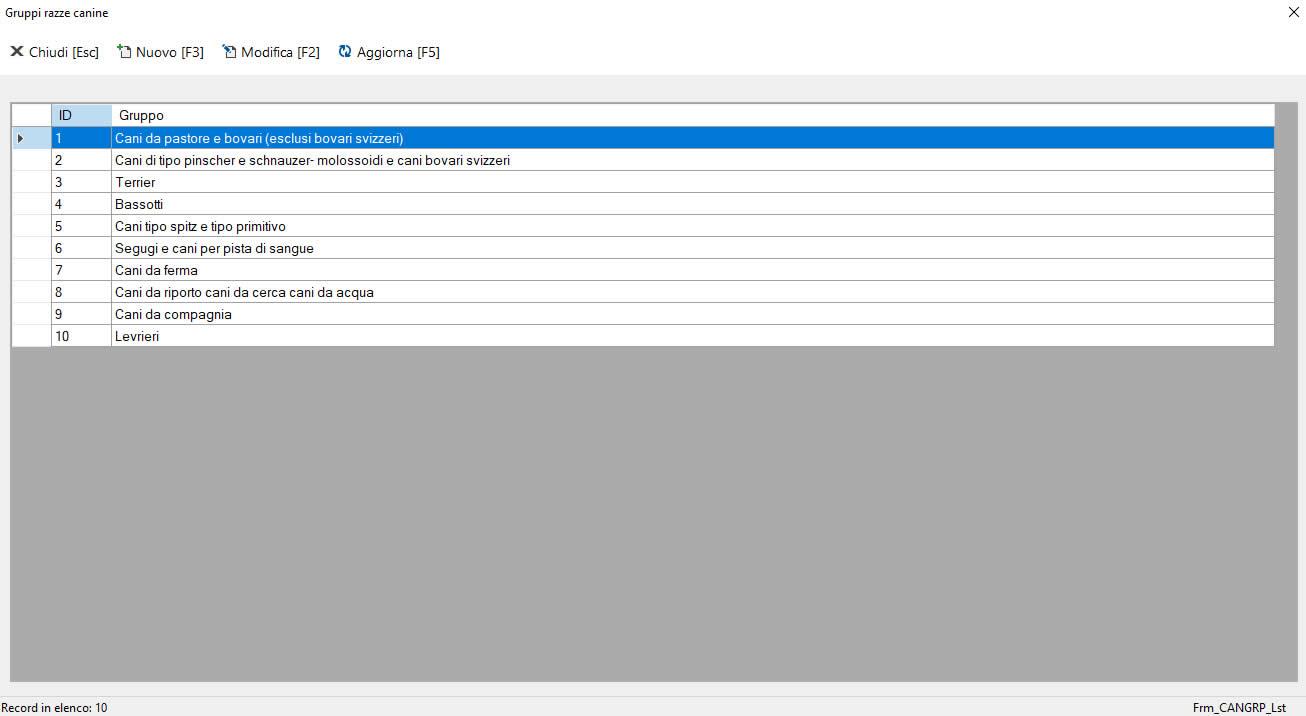The width and height of the screenshot is (1306, 716).
Task: Click the Aggiorna refresh icon
Action: pos(346,51)
